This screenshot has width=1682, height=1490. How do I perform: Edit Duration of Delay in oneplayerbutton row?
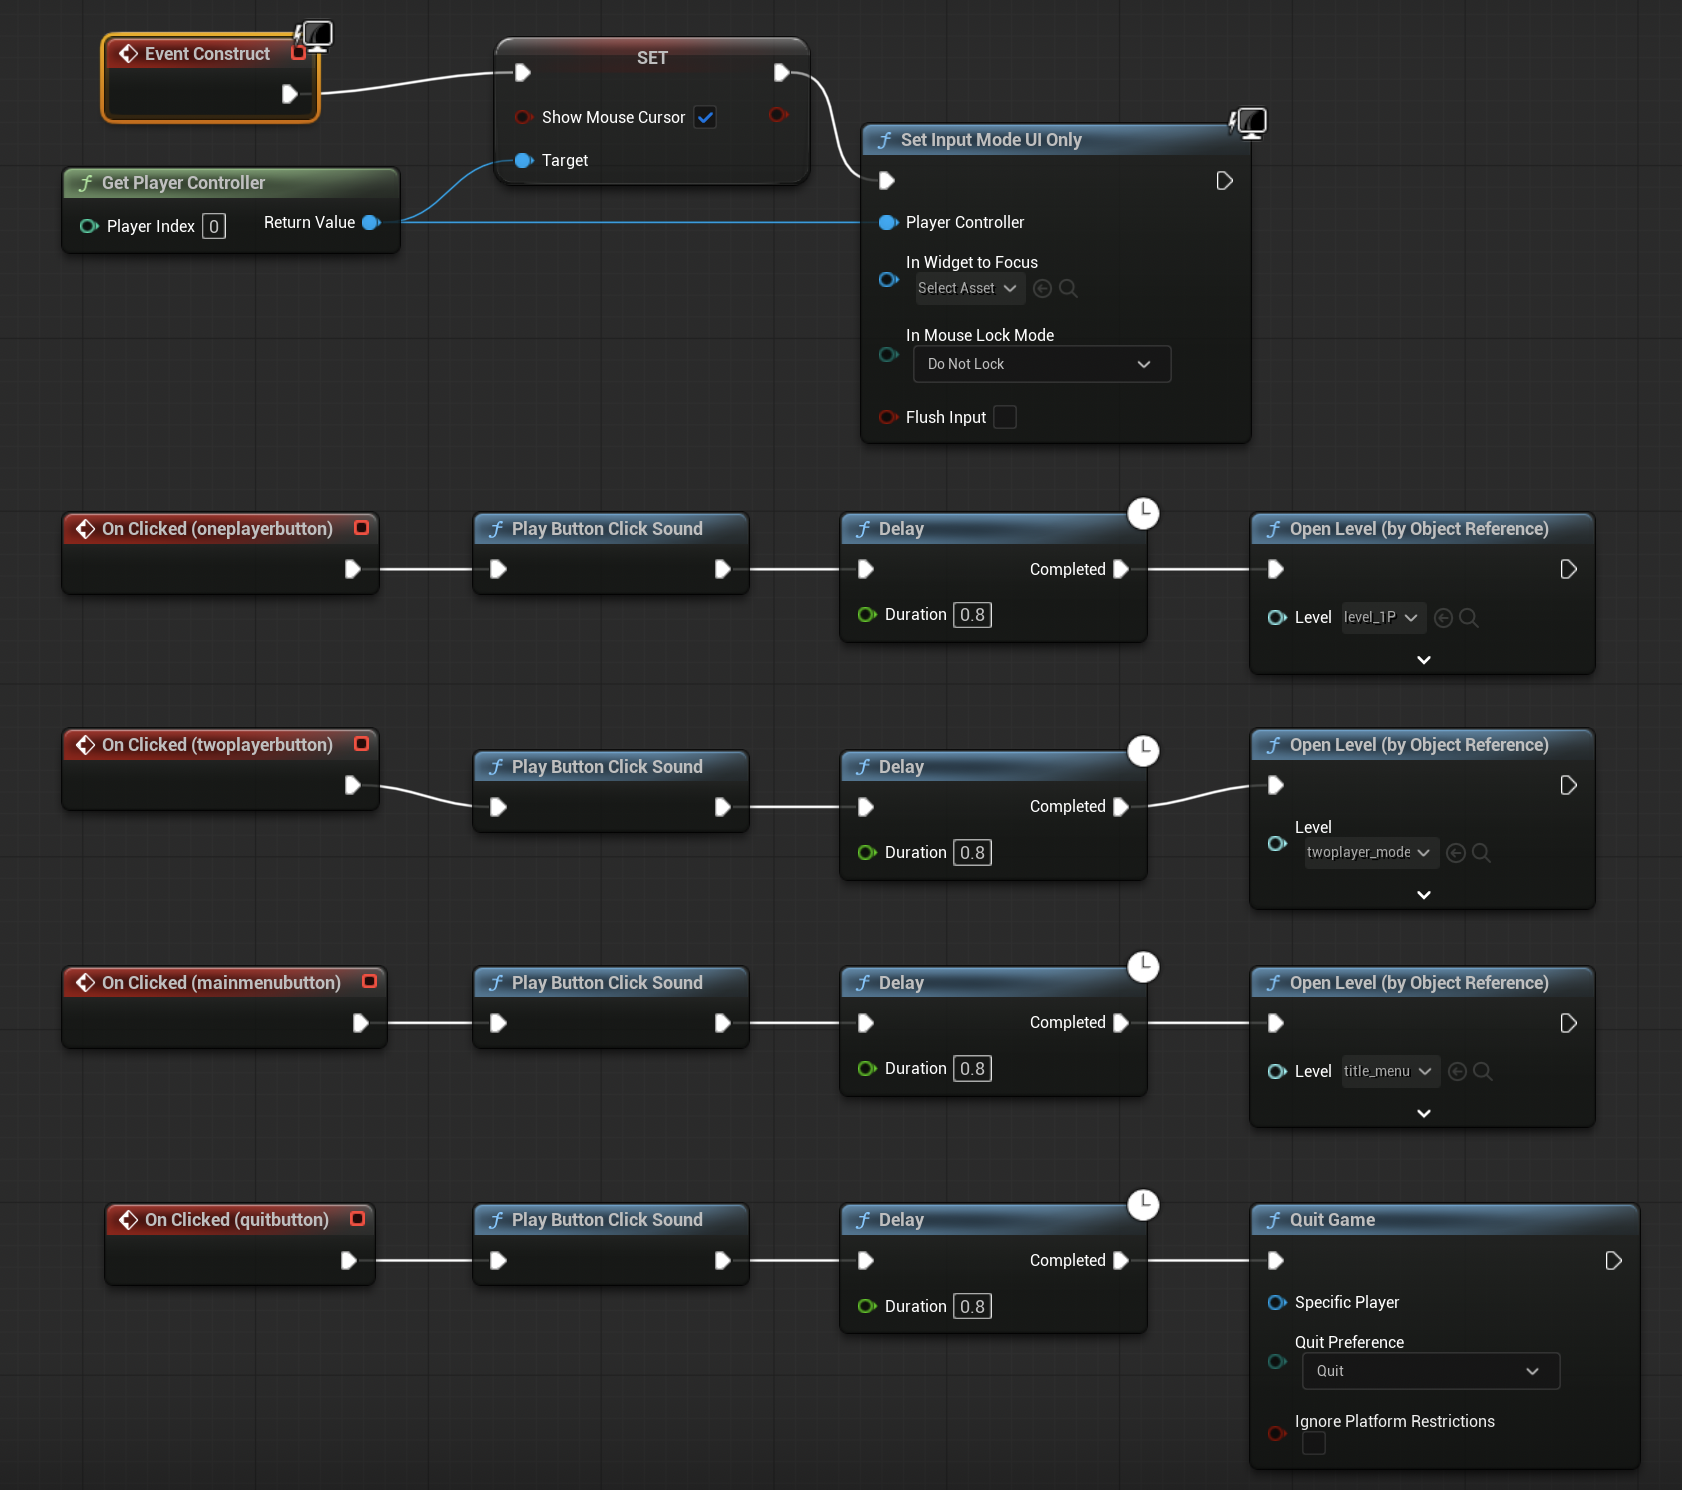tap(972, 615)
